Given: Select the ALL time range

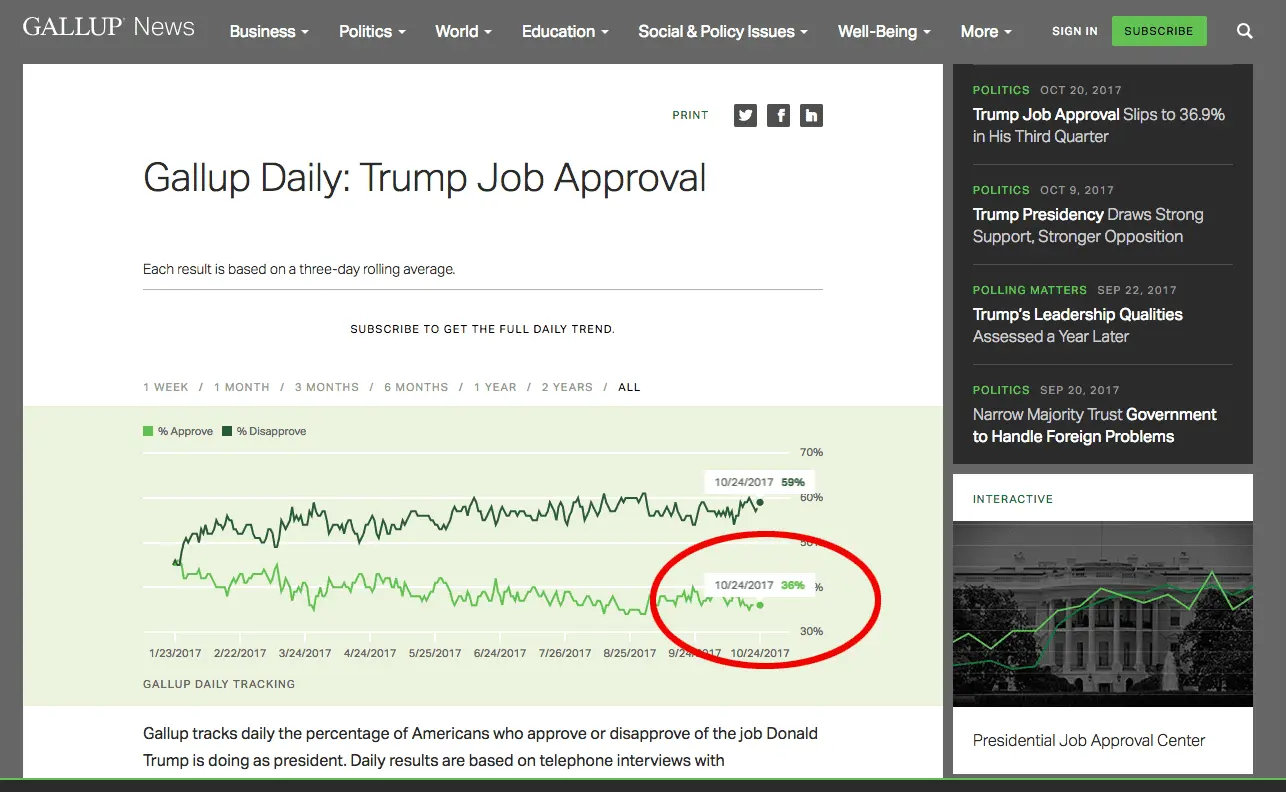Looking at the screenshot, I should click(629, 387).
